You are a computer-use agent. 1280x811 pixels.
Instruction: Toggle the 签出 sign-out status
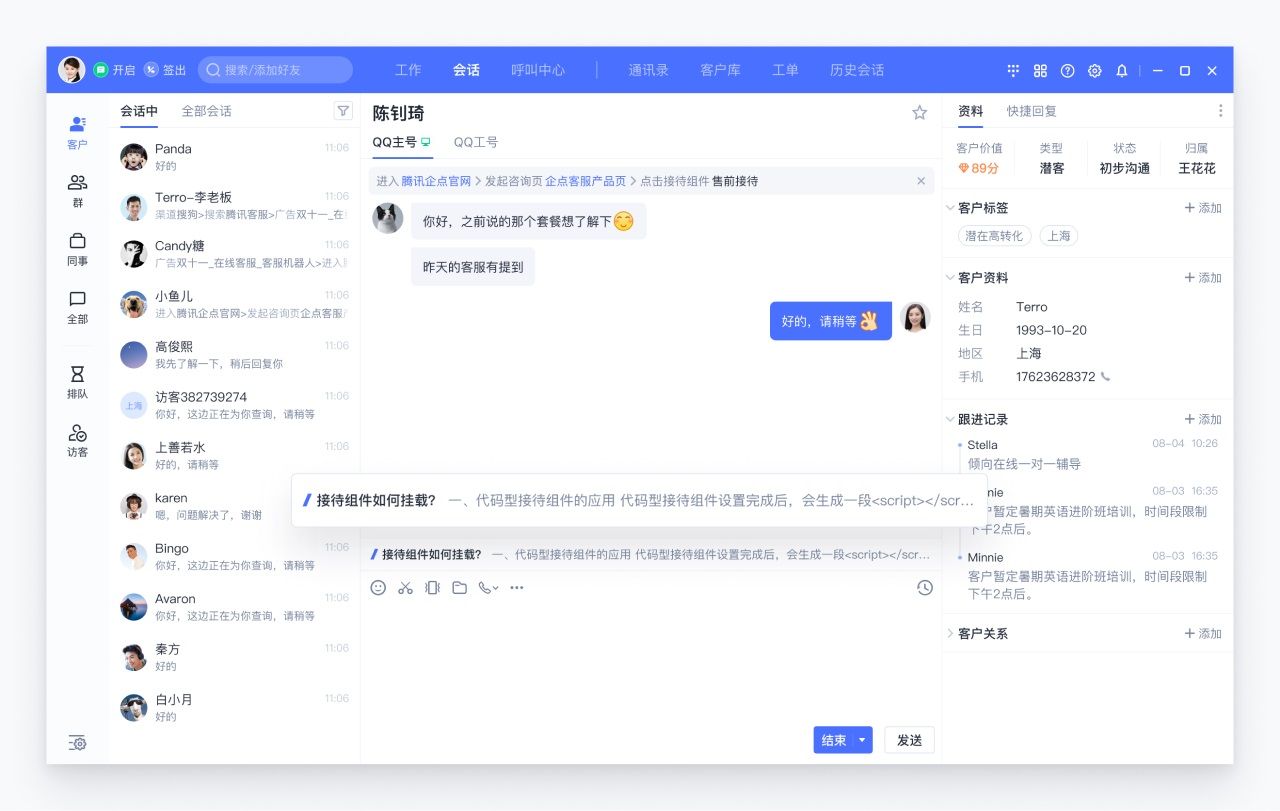[165, 70]
